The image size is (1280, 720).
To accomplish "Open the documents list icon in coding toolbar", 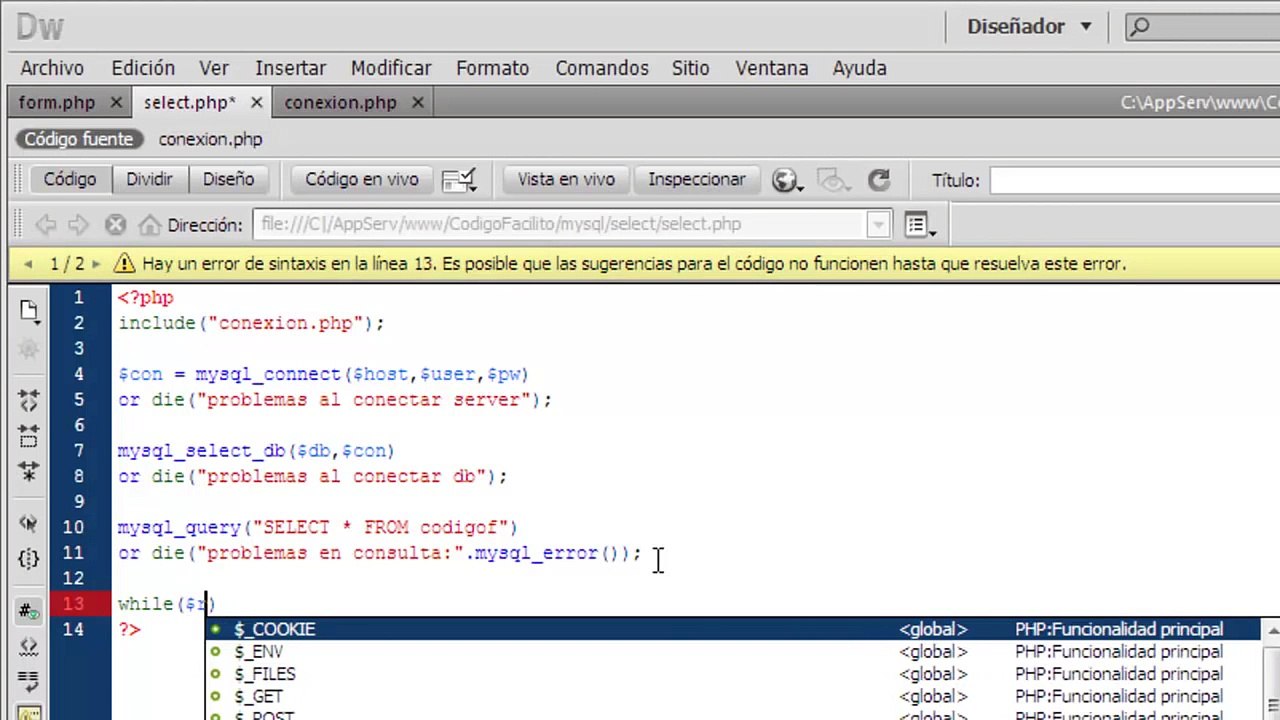I will click(28, 311).
